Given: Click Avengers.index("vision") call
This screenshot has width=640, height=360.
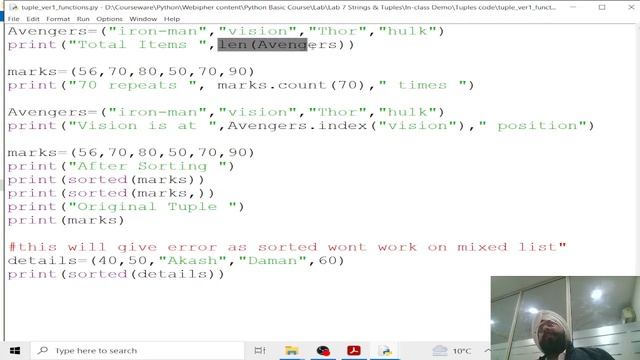Looking at the screenshot, I should pos(346,125).
